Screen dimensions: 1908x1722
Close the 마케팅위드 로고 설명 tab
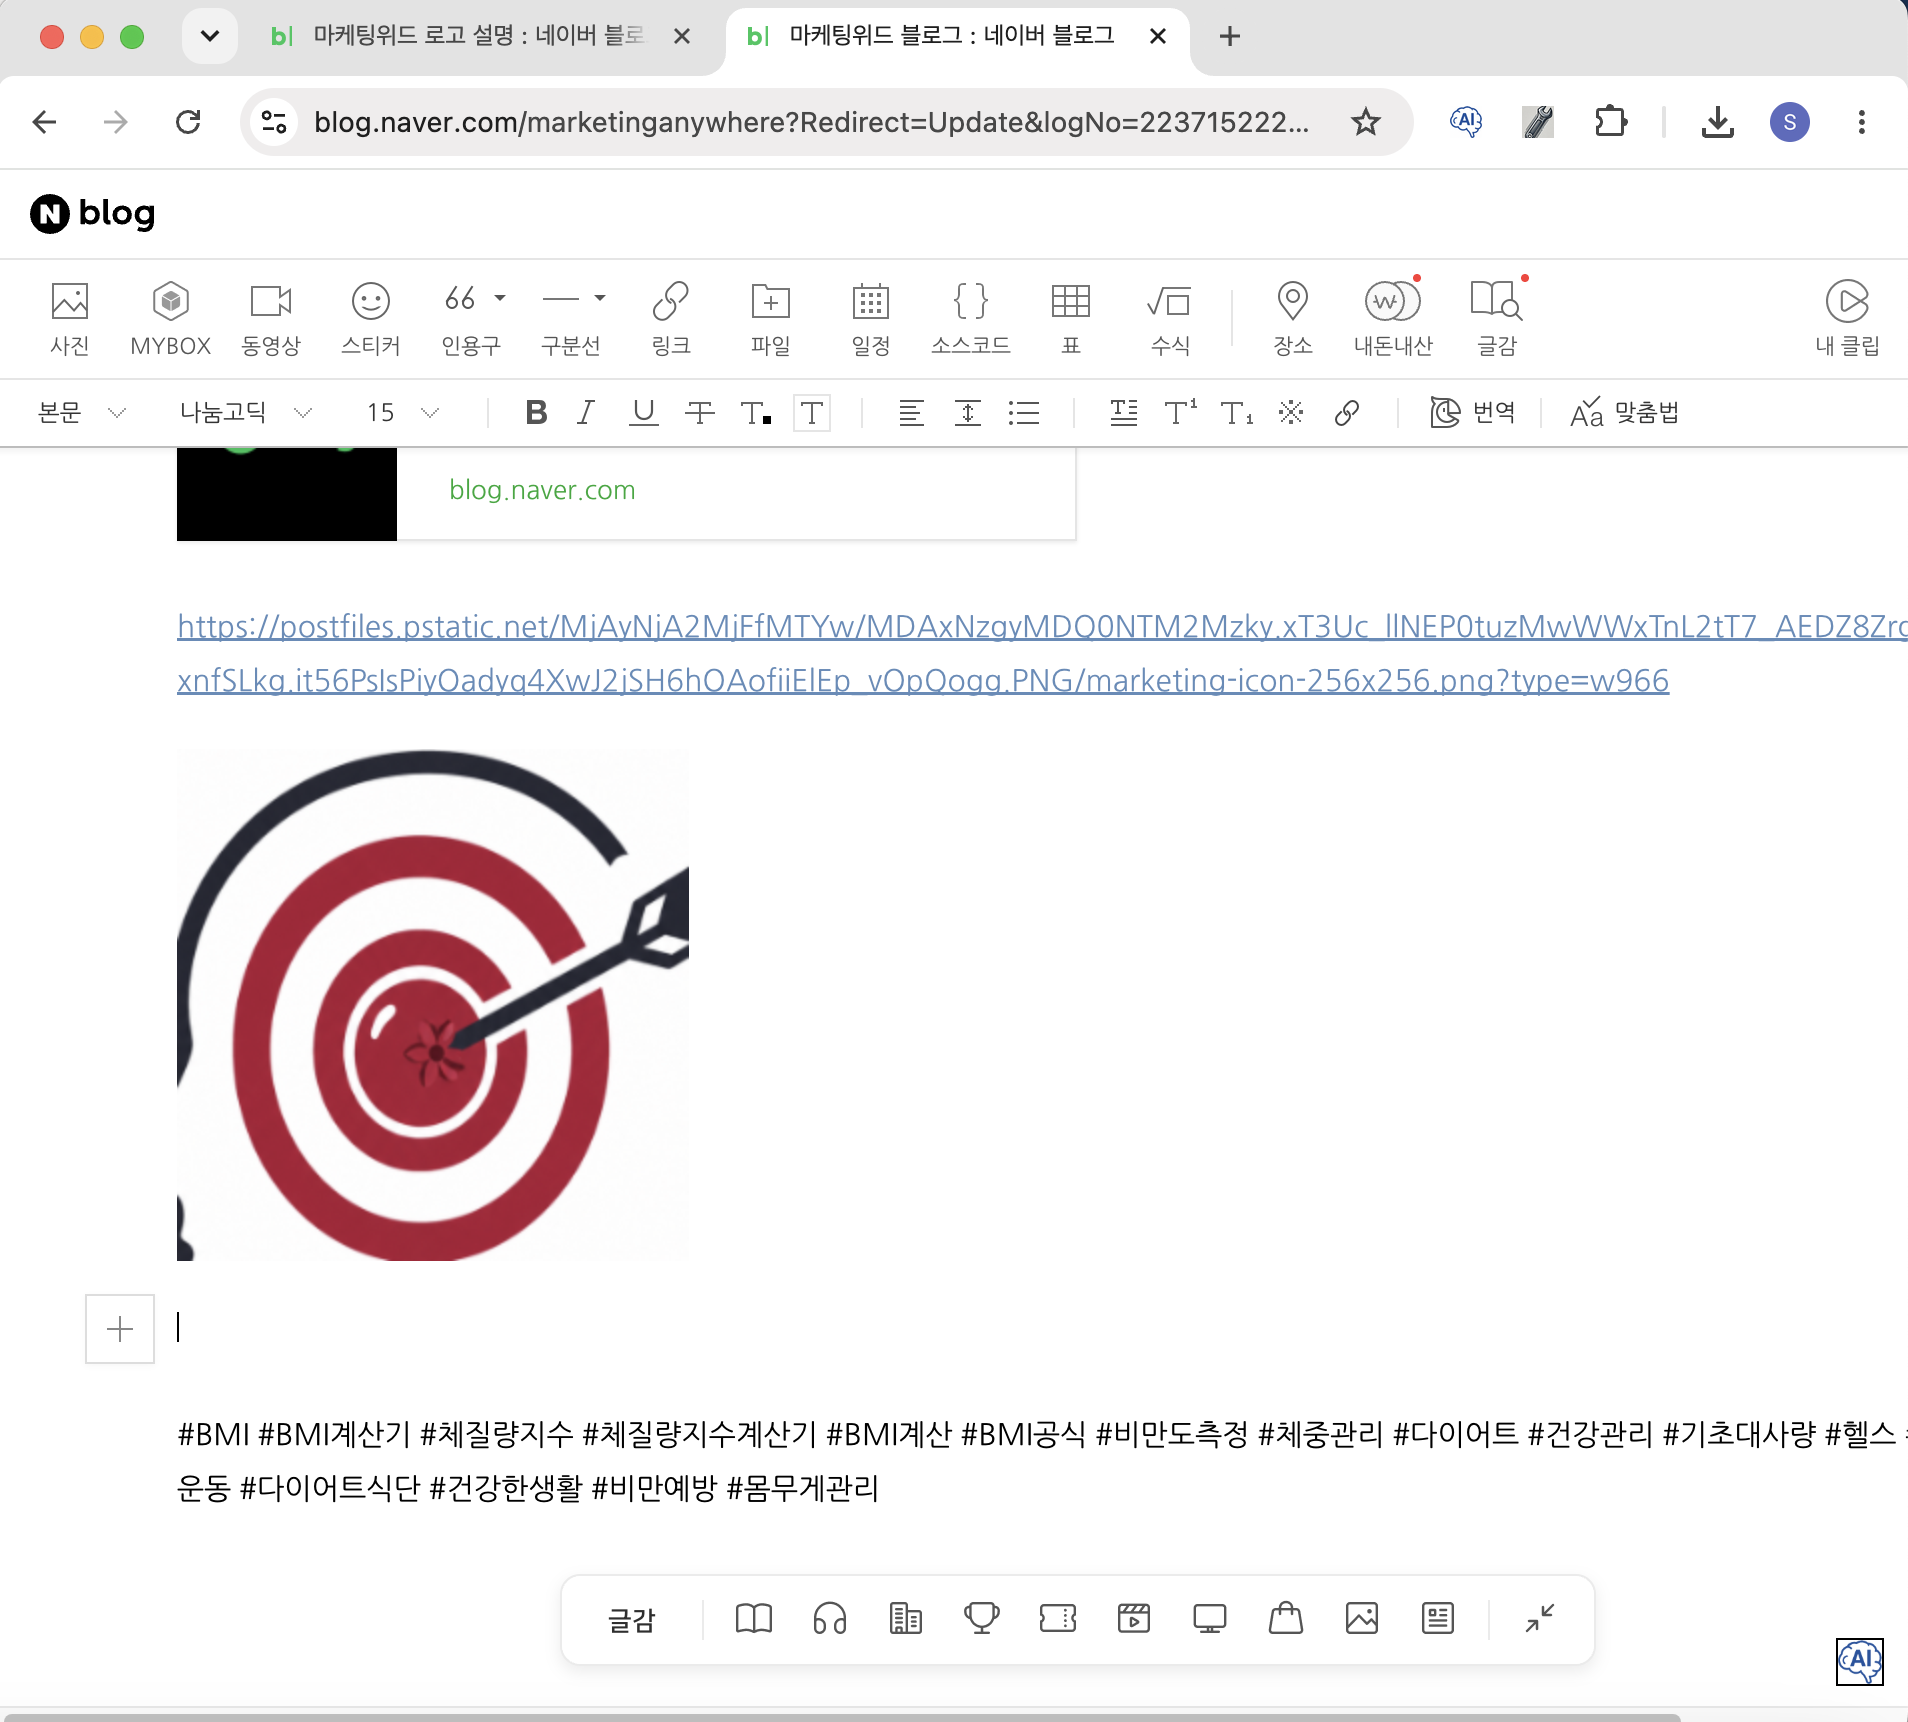682,36
